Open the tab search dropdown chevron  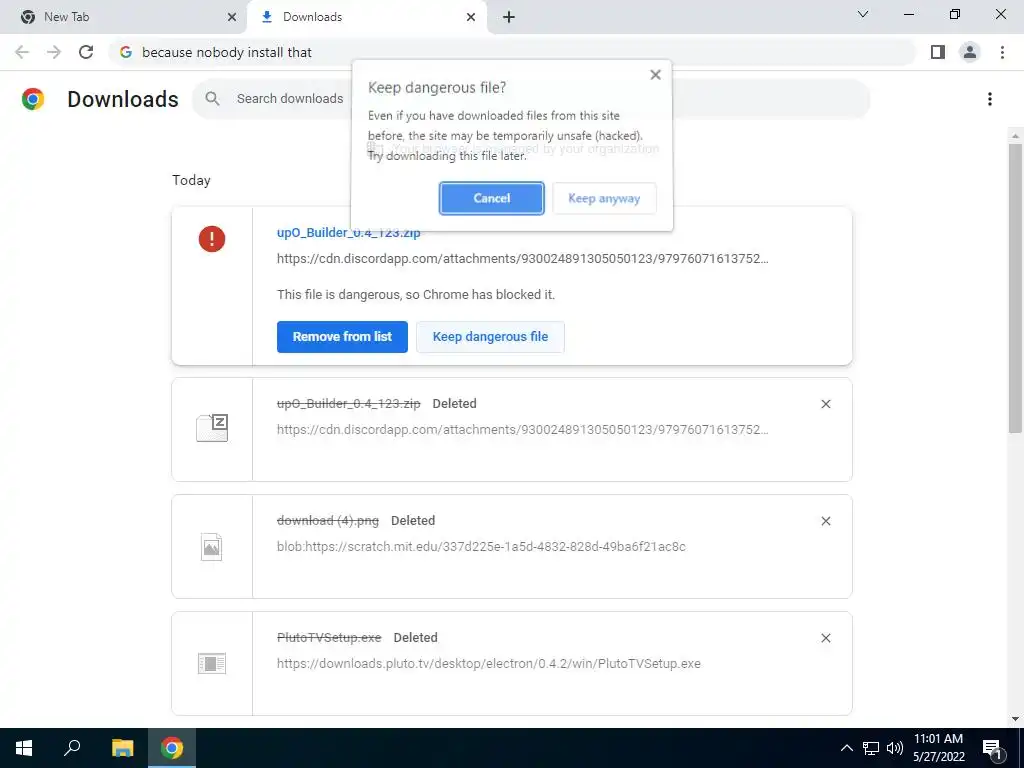click(863, 14)
